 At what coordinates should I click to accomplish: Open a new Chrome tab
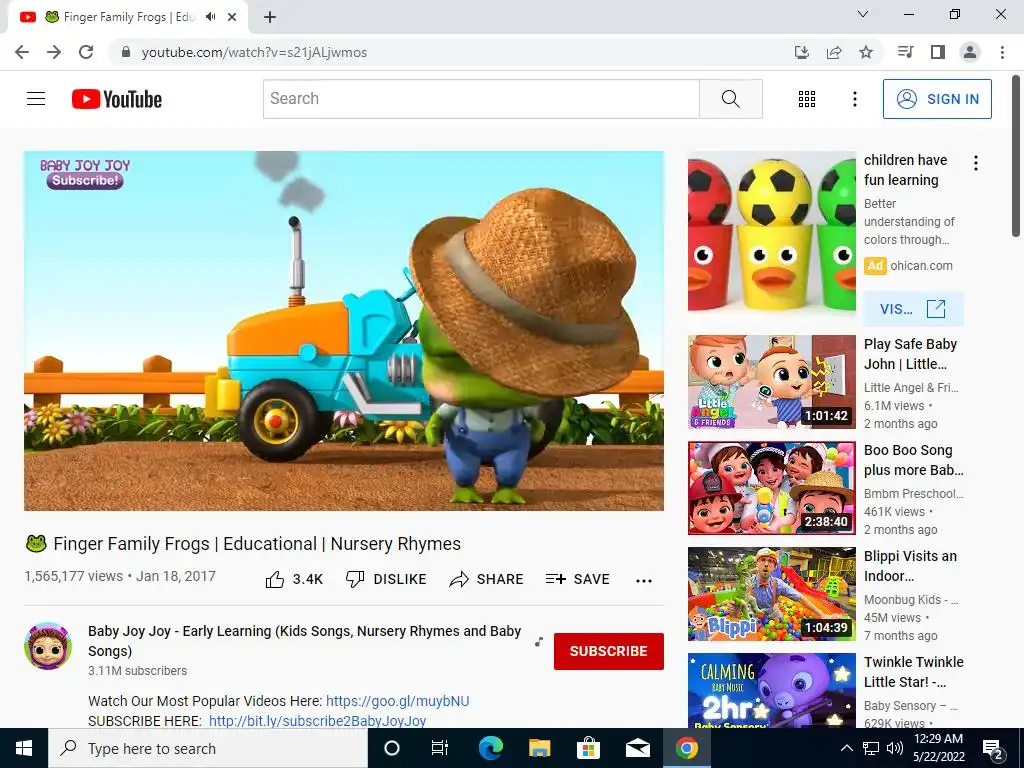[x=270, y=17]
